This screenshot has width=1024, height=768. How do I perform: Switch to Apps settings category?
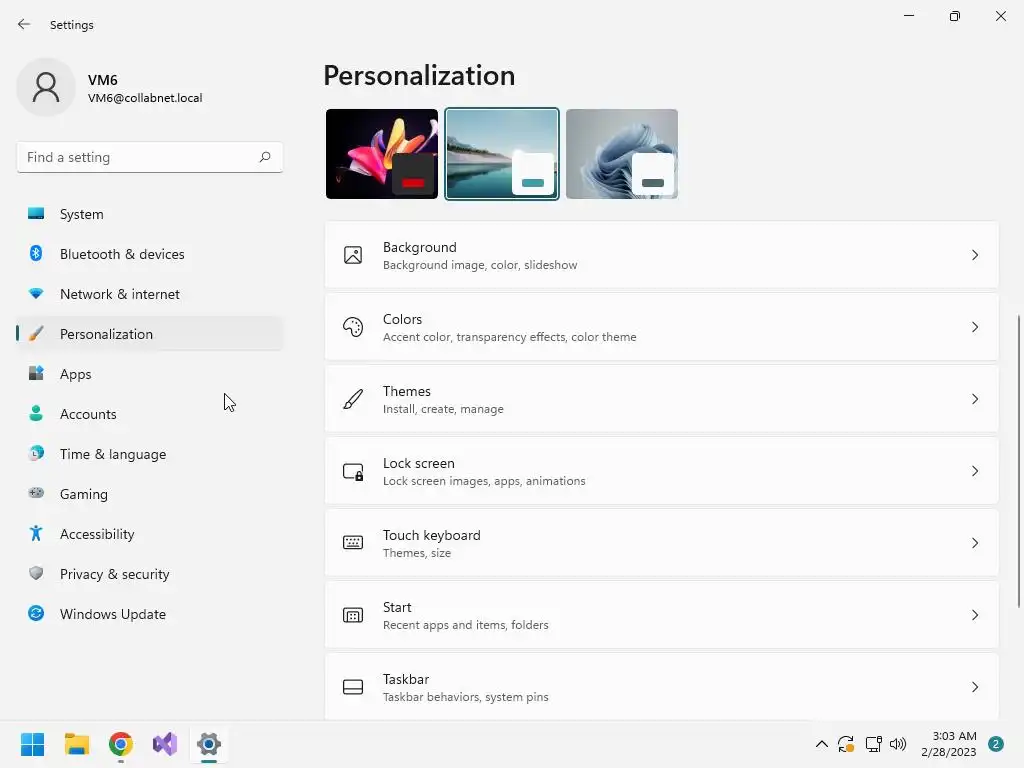click(x=150, y=374)
